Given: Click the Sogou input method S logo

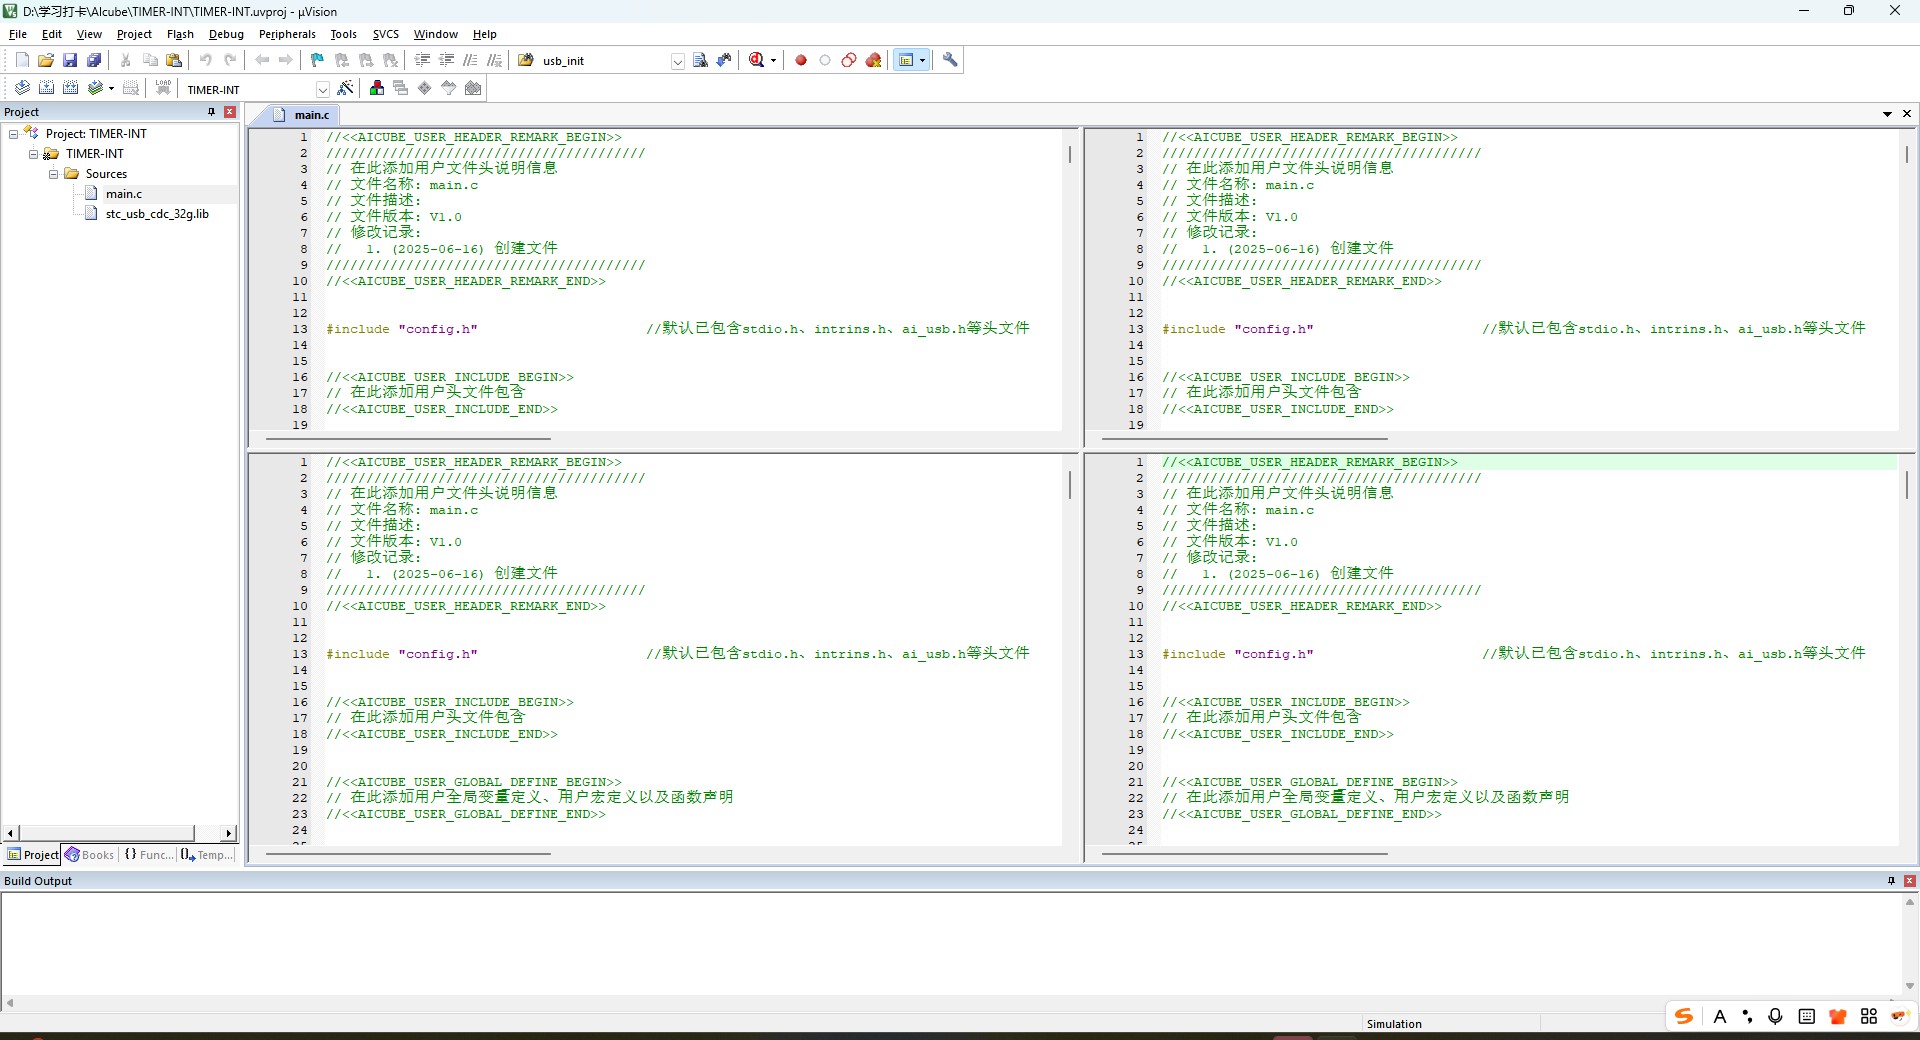Looking at the screenshot, I should point(1684,1016).
